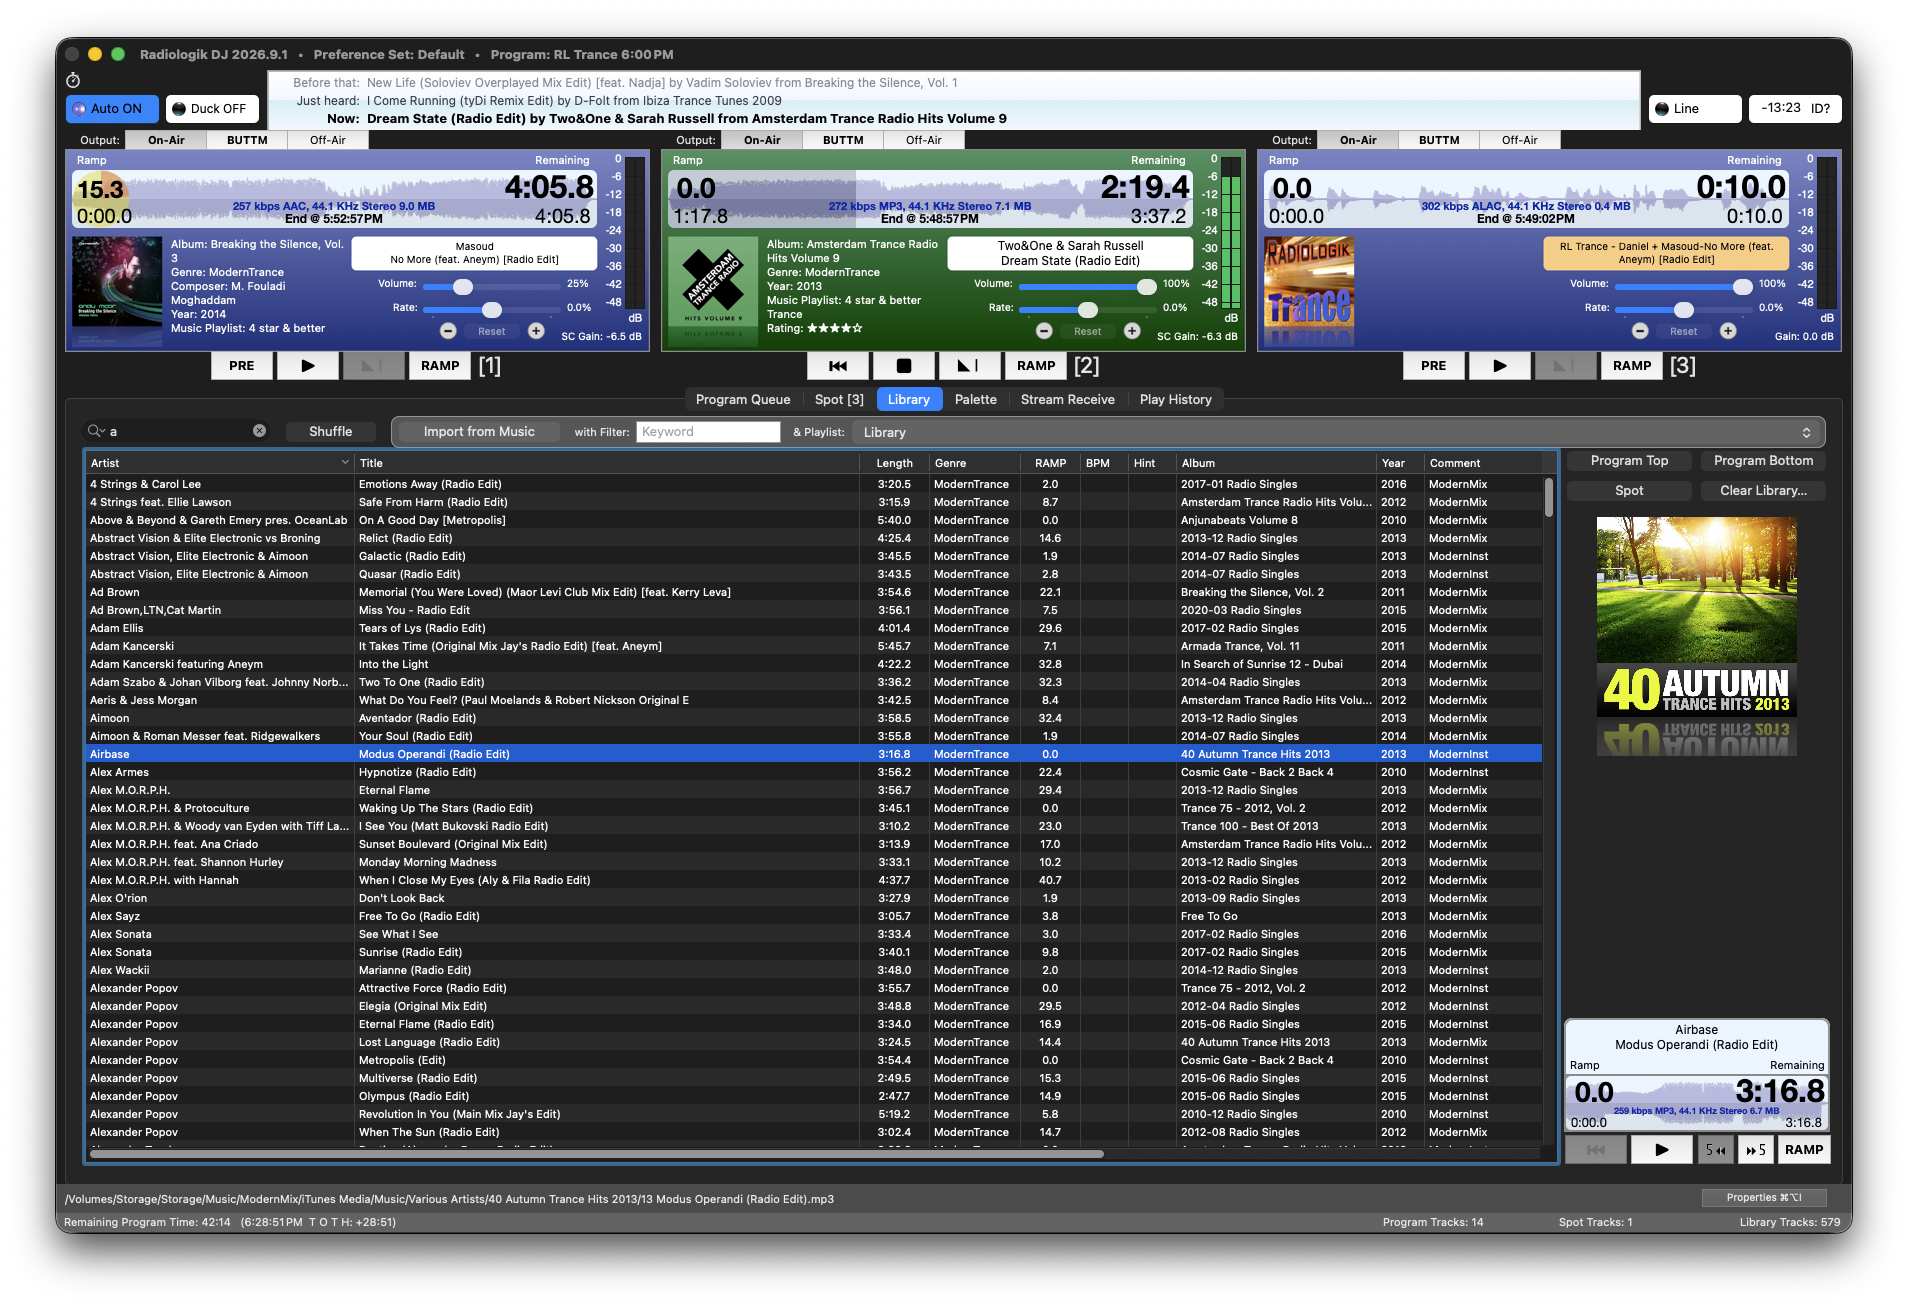This screenshot has width=1908, height=1307.
Task: Click Reset rate button on deck 2
Action: coord(1088,331)
